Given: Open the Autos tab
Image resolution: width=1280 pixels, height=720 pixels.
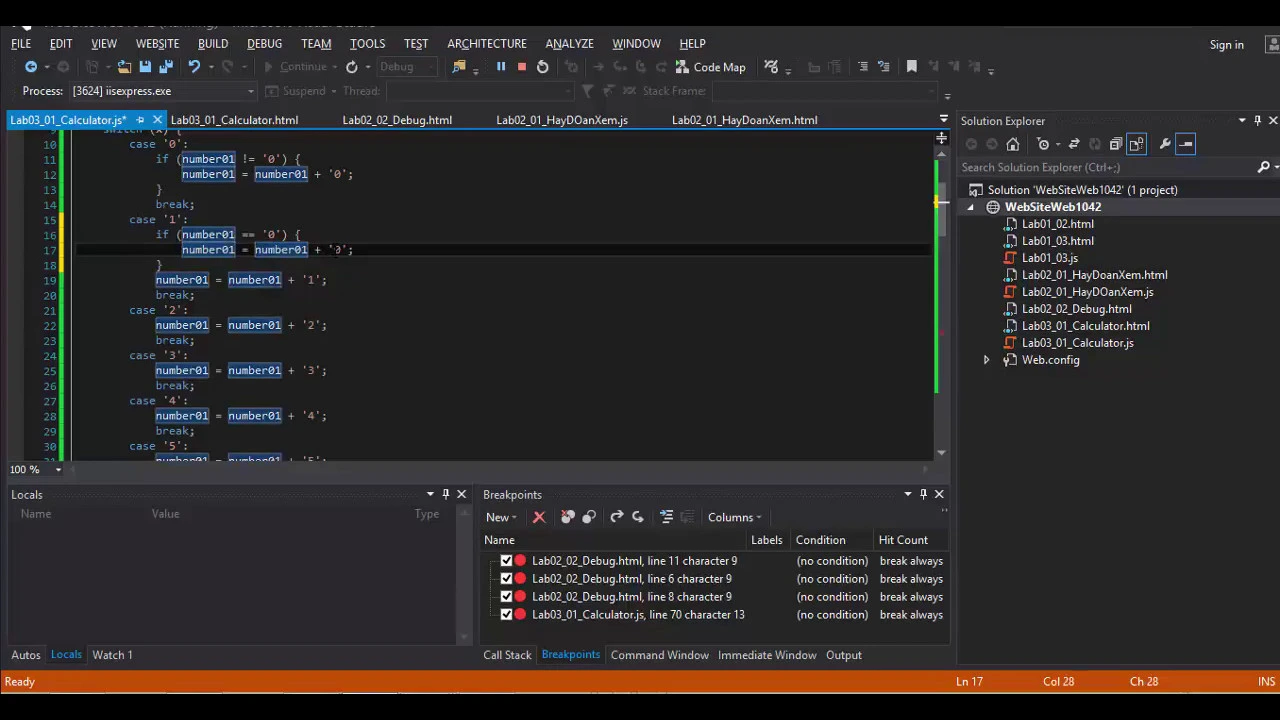Looking at the screenshot, I should tap(26, 655).
